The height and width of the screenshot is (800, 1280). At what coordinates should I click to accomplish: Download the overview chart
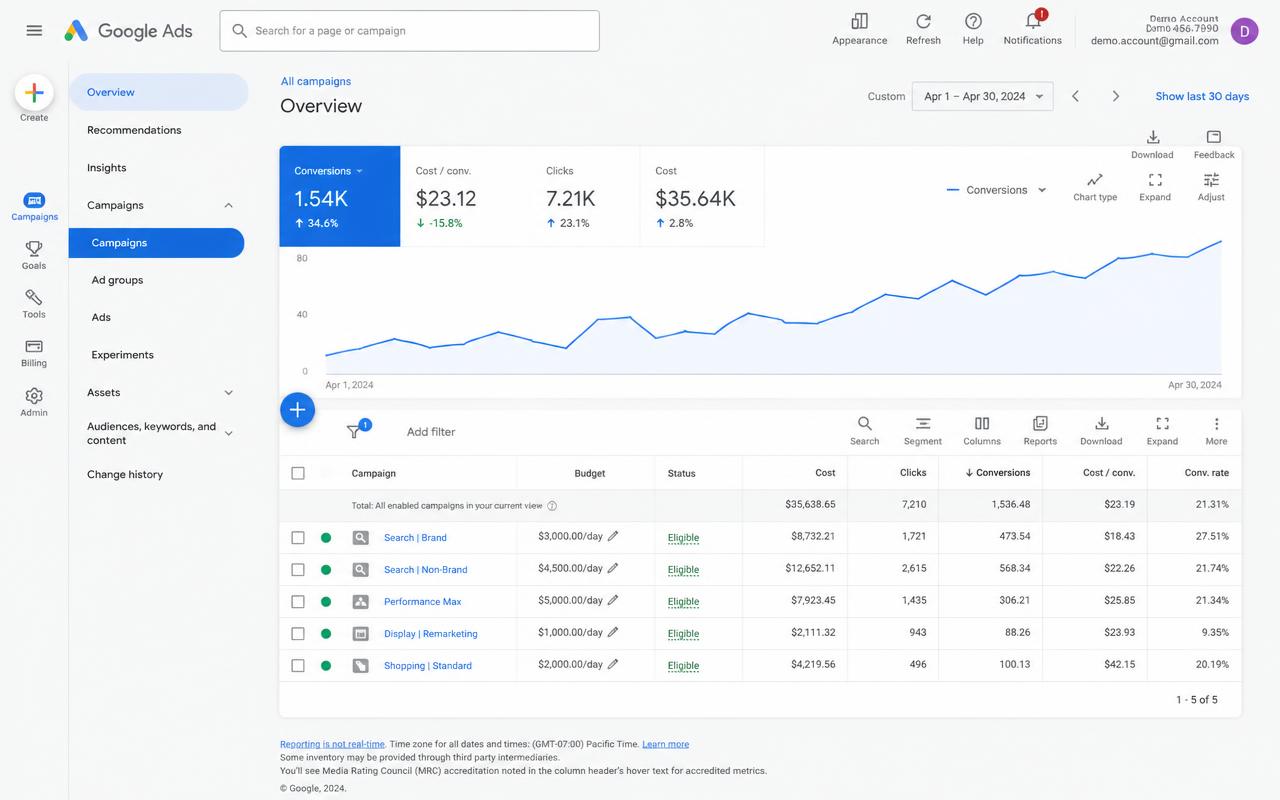1152,144
